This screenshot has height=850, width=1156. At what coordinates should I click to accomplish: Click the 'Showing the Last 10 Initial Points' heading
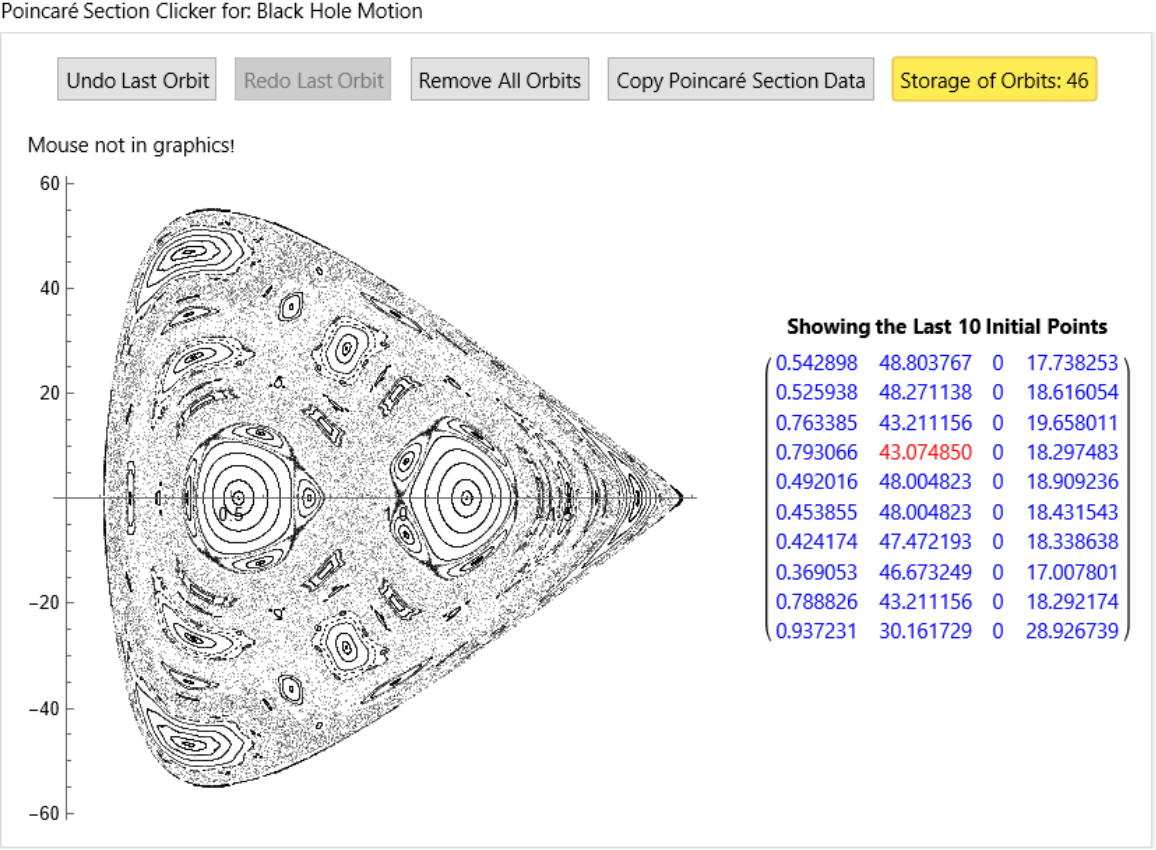point(946,327)
